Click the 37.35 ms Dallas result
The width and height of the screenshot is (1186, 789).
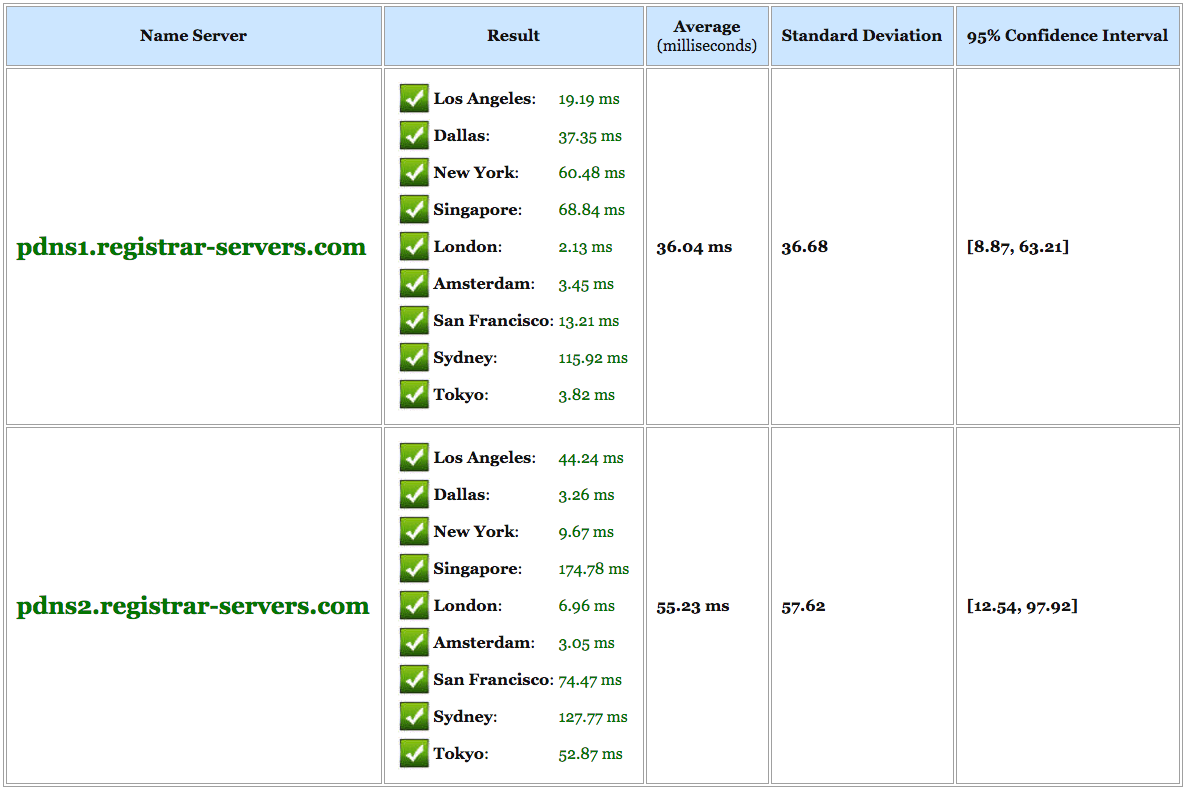point(590,136)
